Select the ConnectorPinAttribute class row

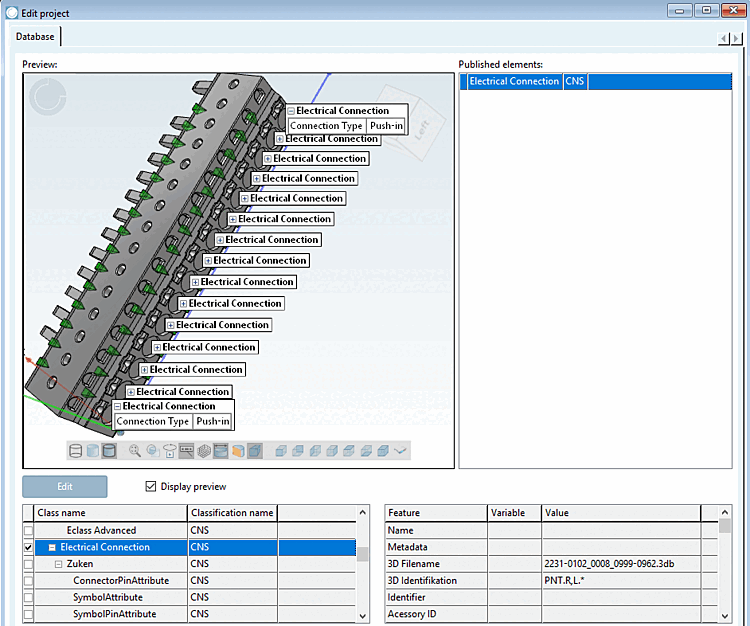click(120, 581)
